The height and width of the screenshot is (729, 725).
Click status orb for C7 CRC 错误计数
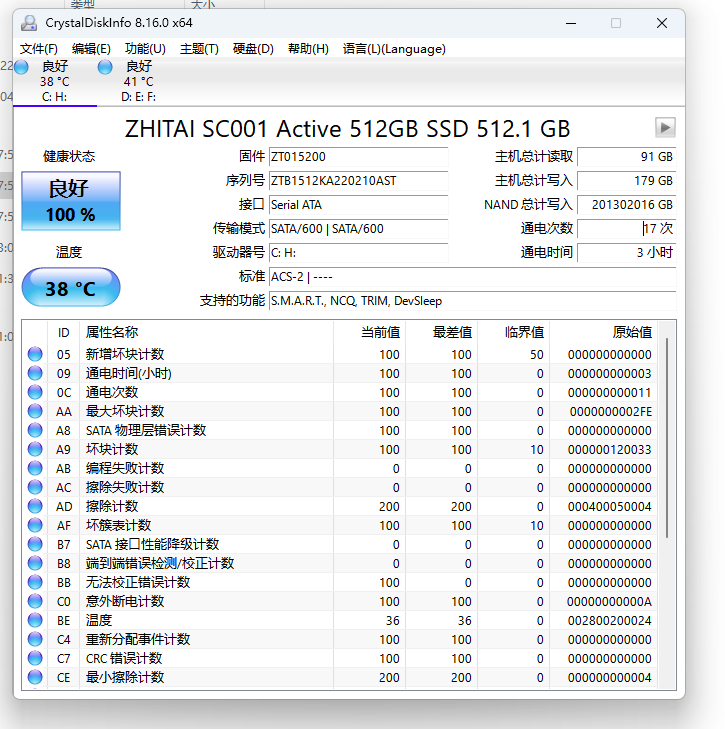35,658
